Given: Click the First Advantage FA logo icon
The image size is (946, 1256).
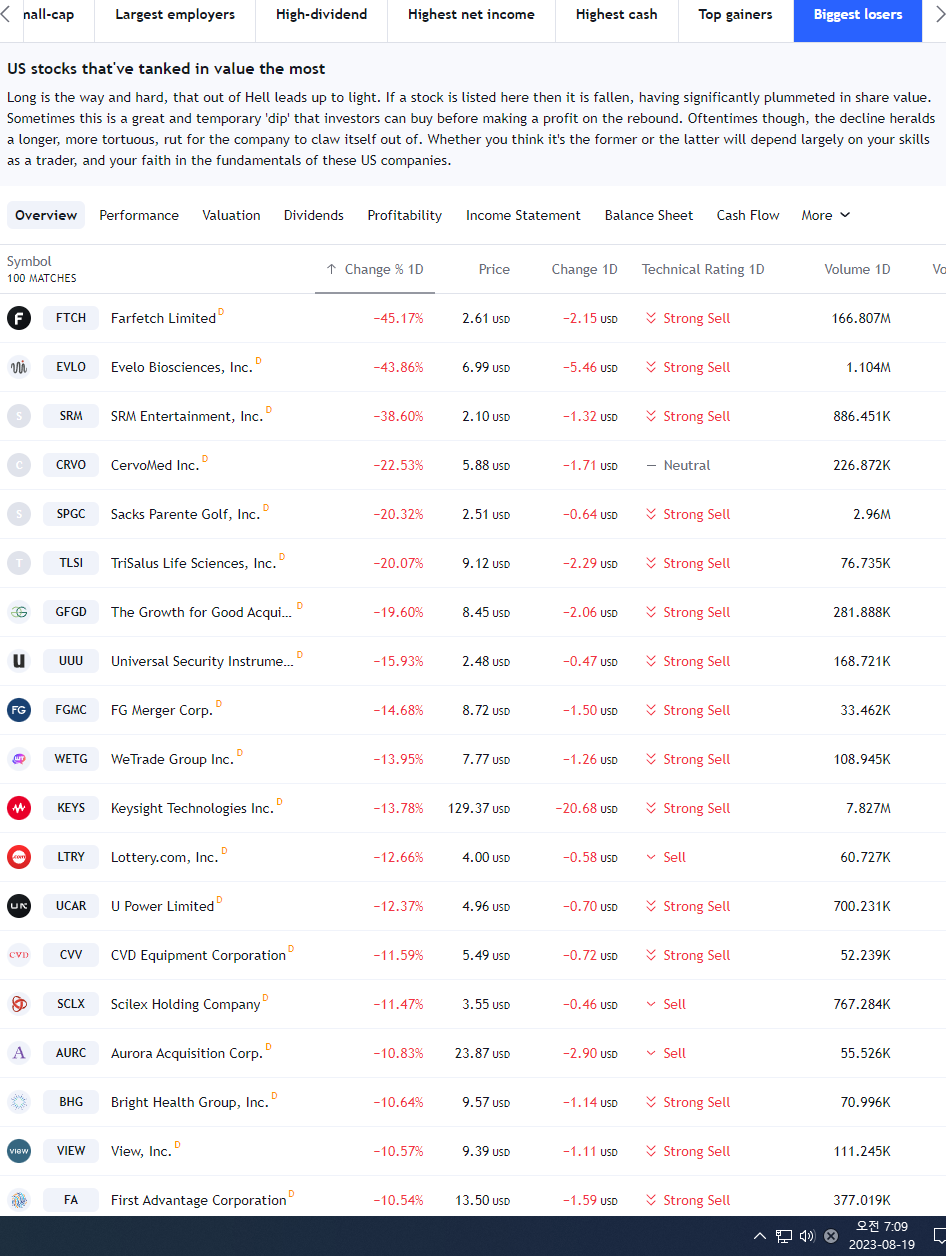Looking at the screenshot, I should point(19,1200).
